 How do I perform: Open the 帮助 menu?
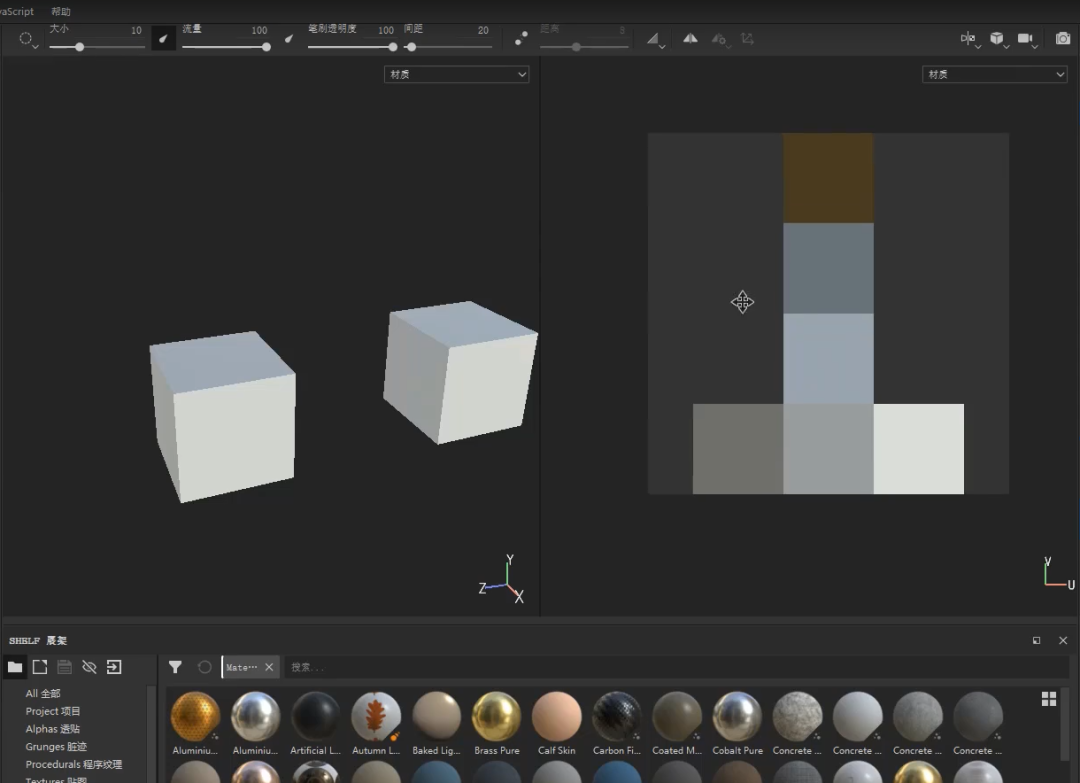(60, 11)
